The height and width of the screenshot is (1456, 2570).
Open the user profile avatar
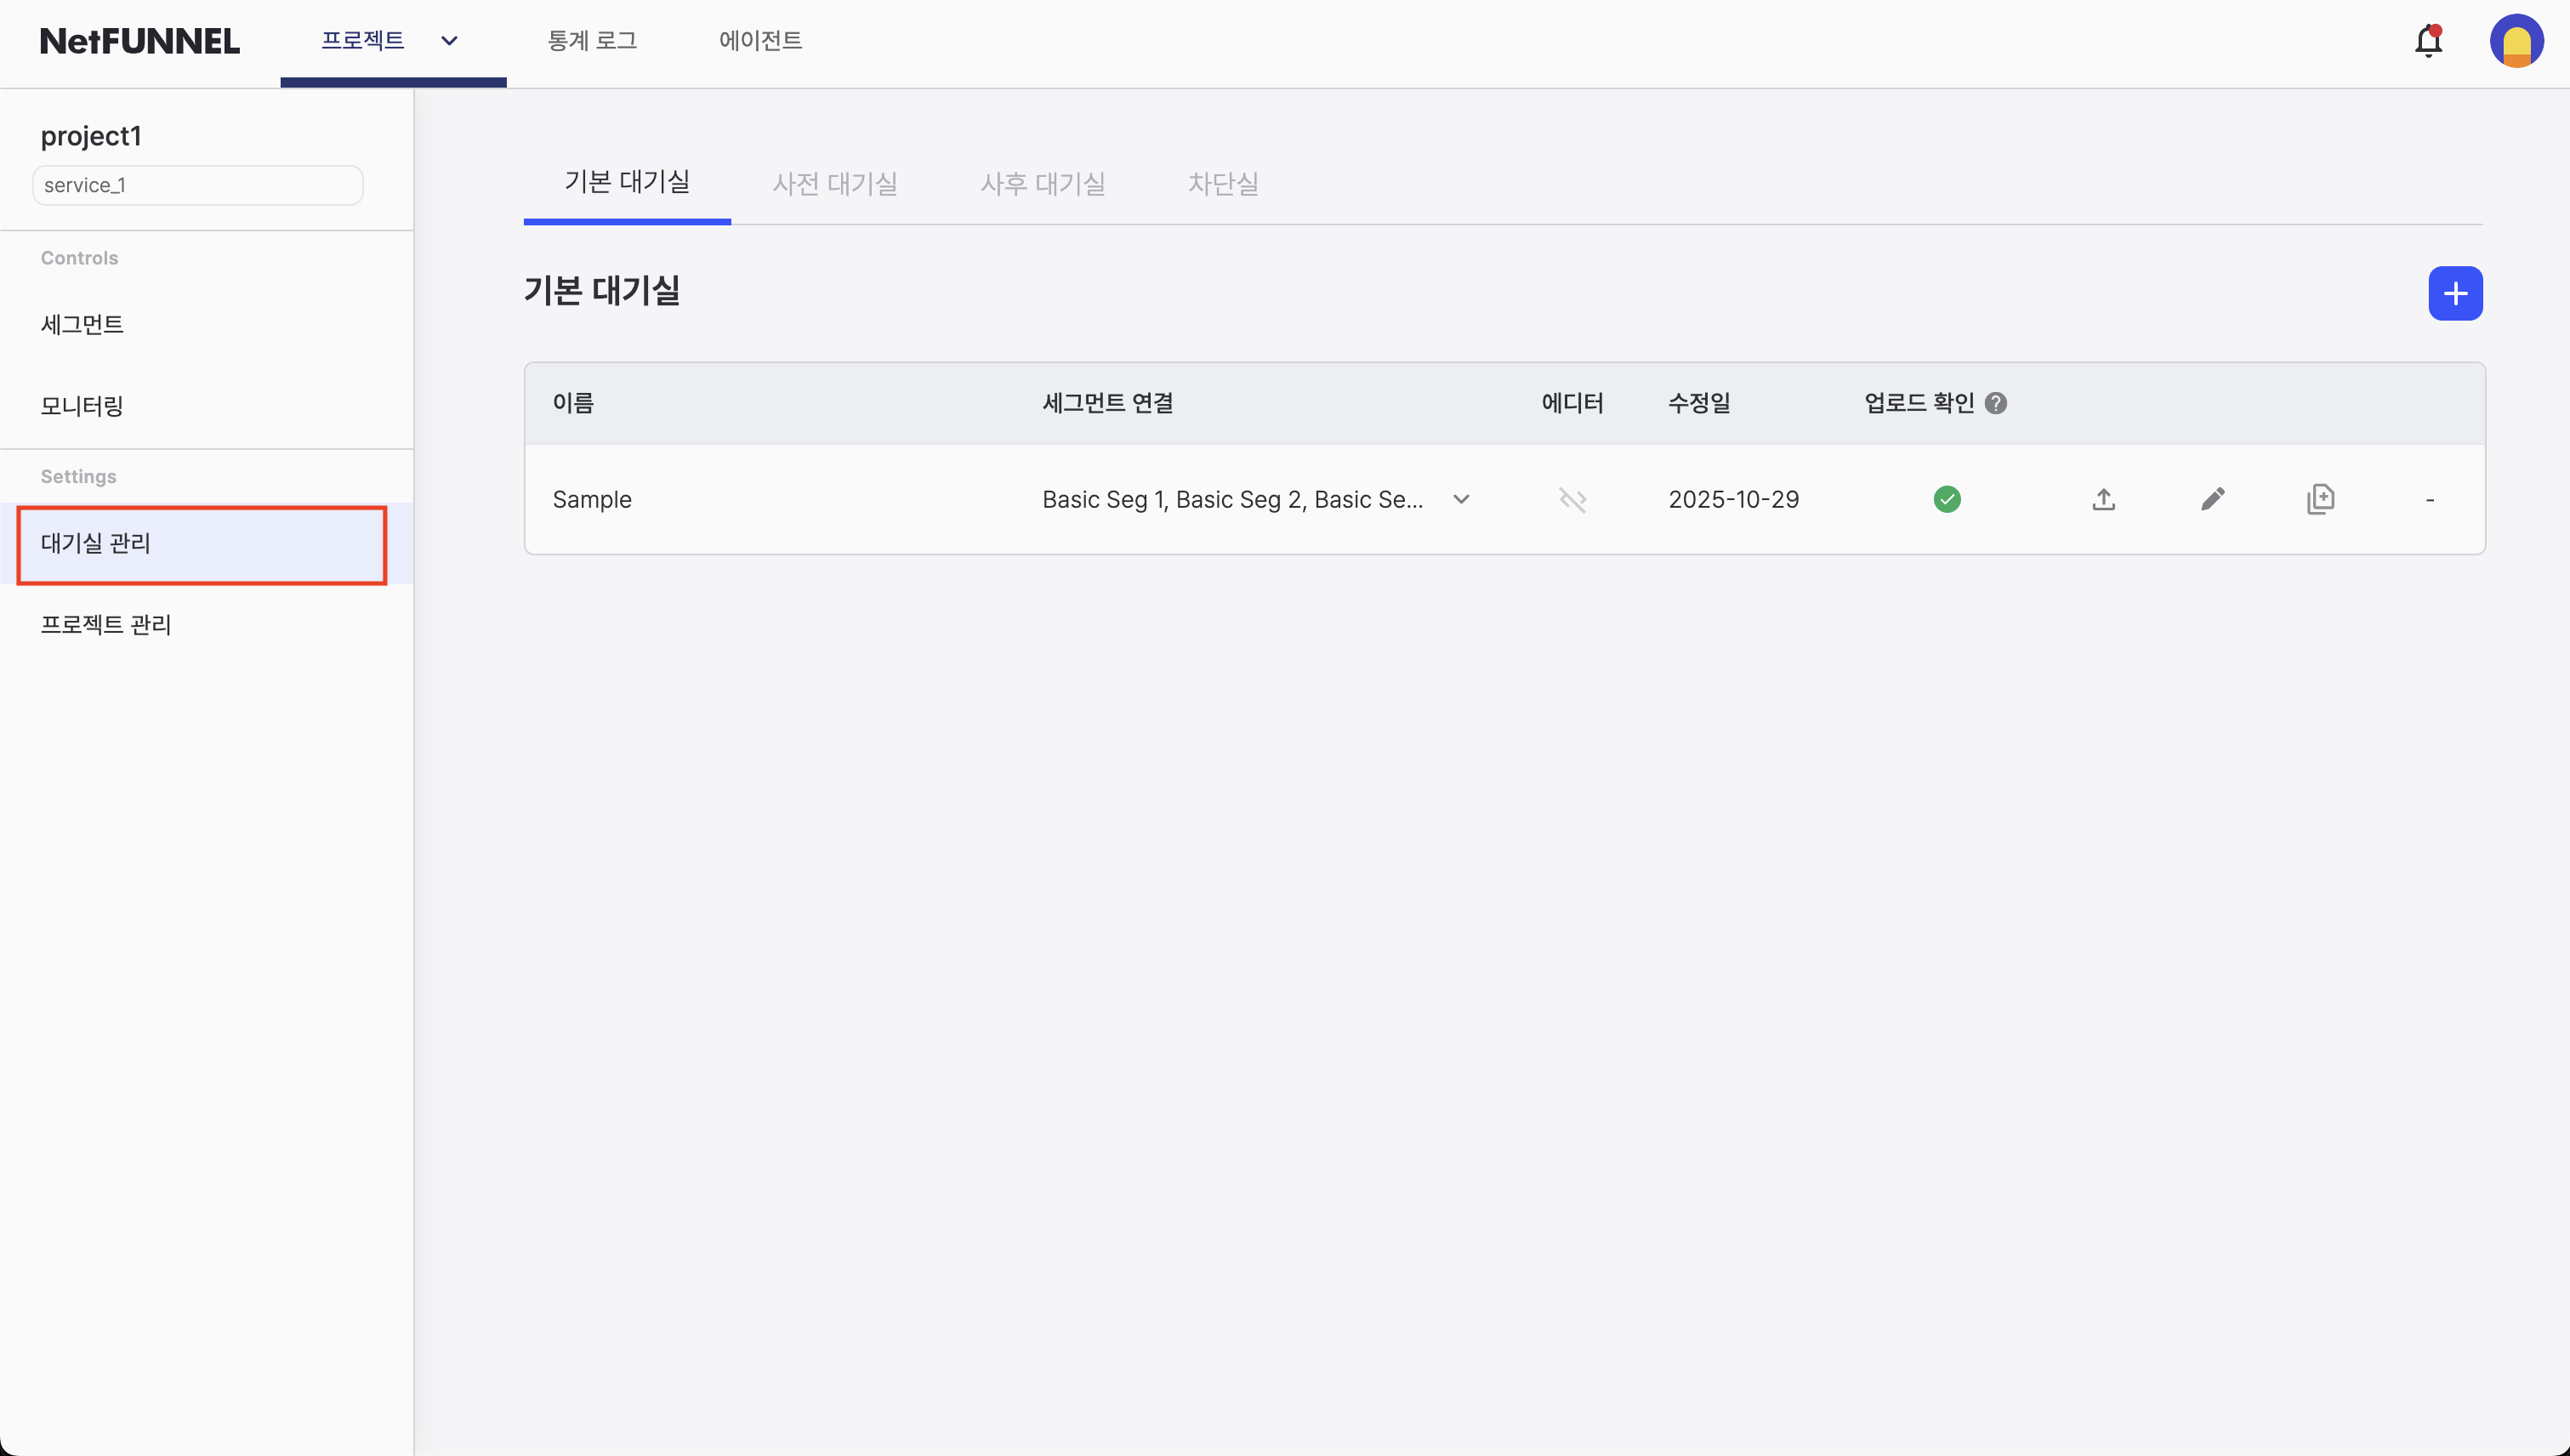click(2516, 42)
